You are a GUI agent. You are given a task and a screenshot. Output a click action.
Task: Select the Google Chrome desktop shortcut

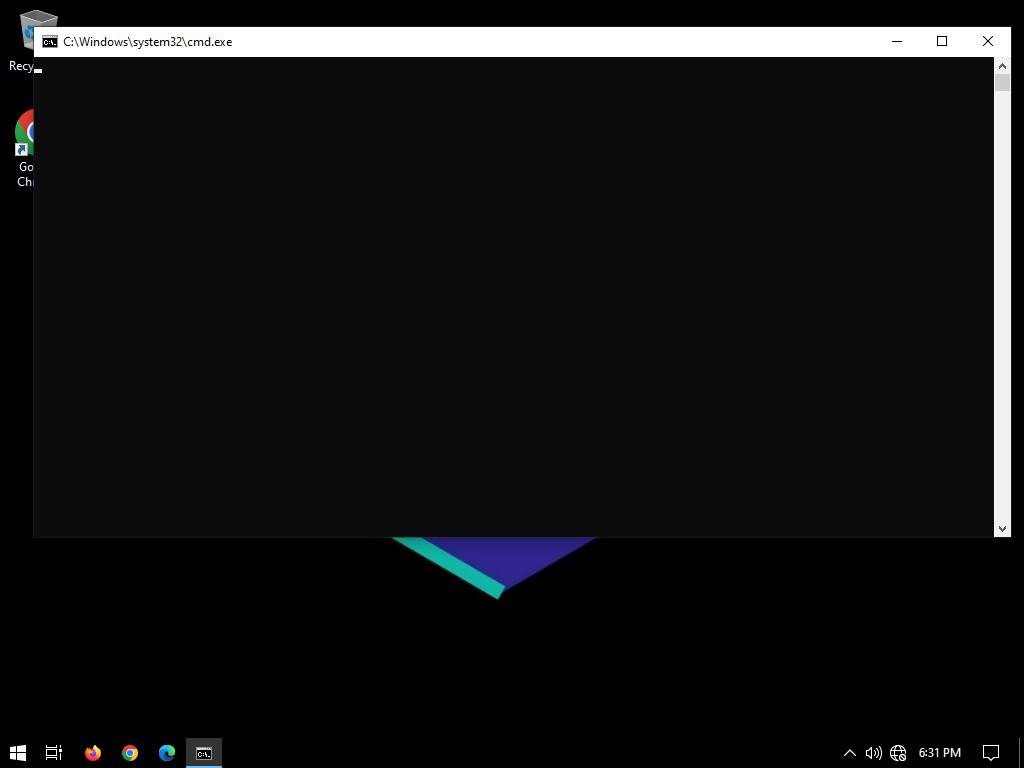point(24,135)
